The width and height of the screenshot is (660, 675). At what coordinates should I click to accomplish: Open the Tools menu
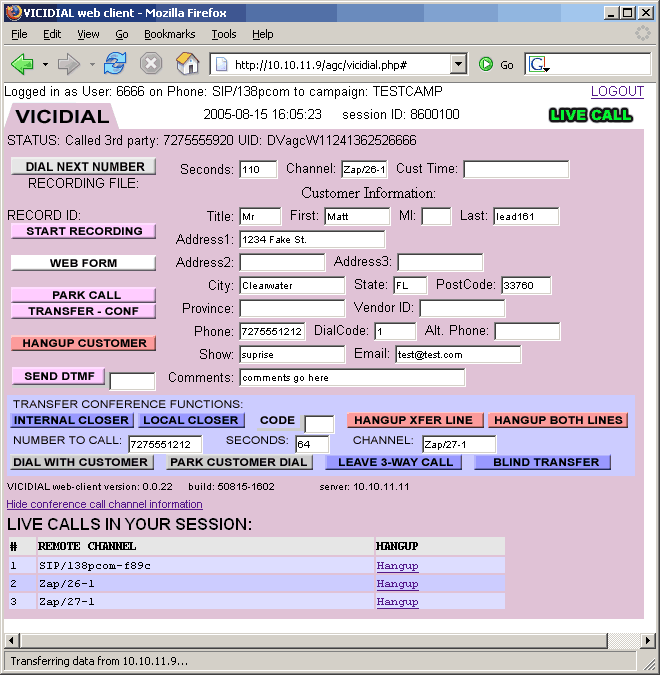point(223,34)
